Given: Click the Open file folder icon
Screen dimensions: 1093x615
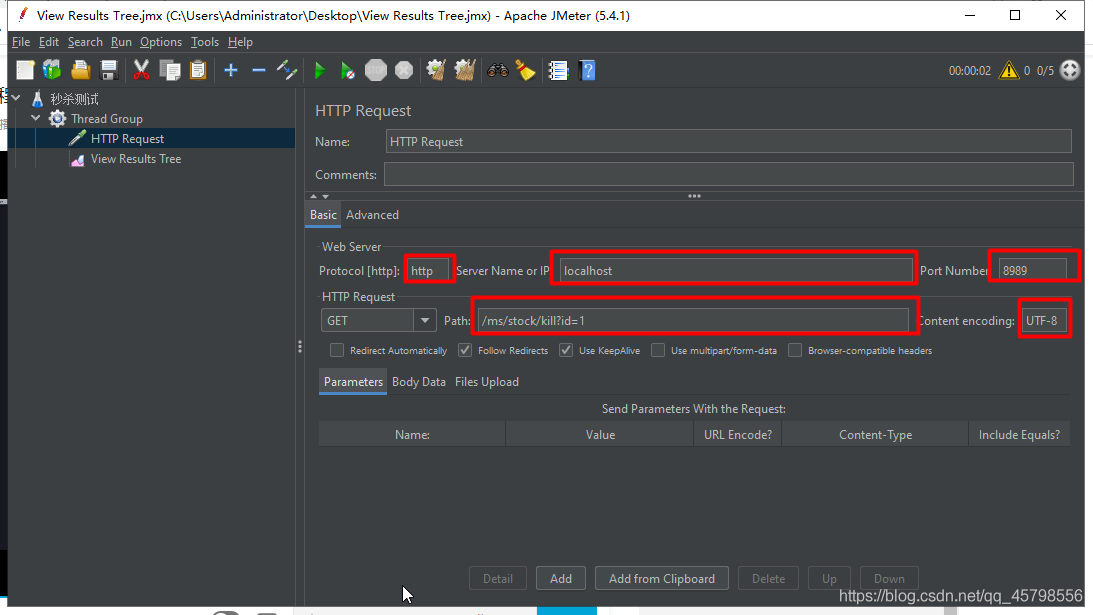Looking at the screenshot, I should 81,70.
